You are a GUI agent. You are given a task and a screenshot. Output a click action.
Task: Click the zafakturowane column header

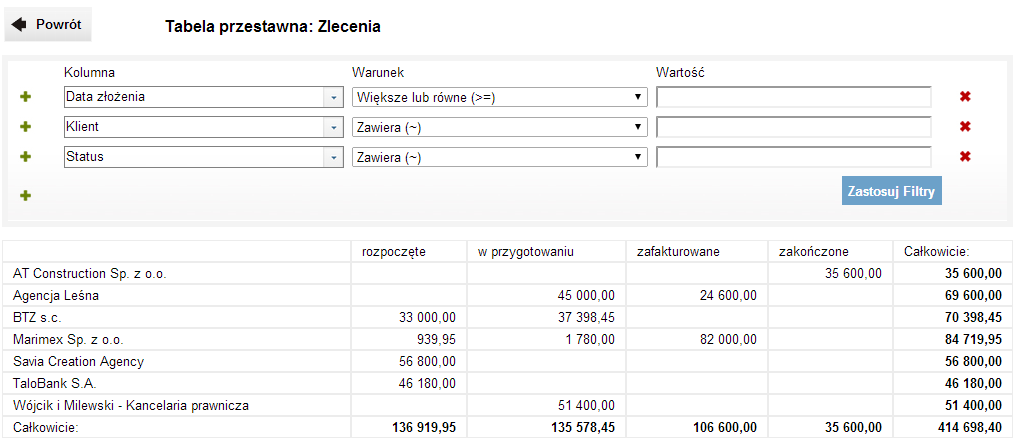pos(676,252)
